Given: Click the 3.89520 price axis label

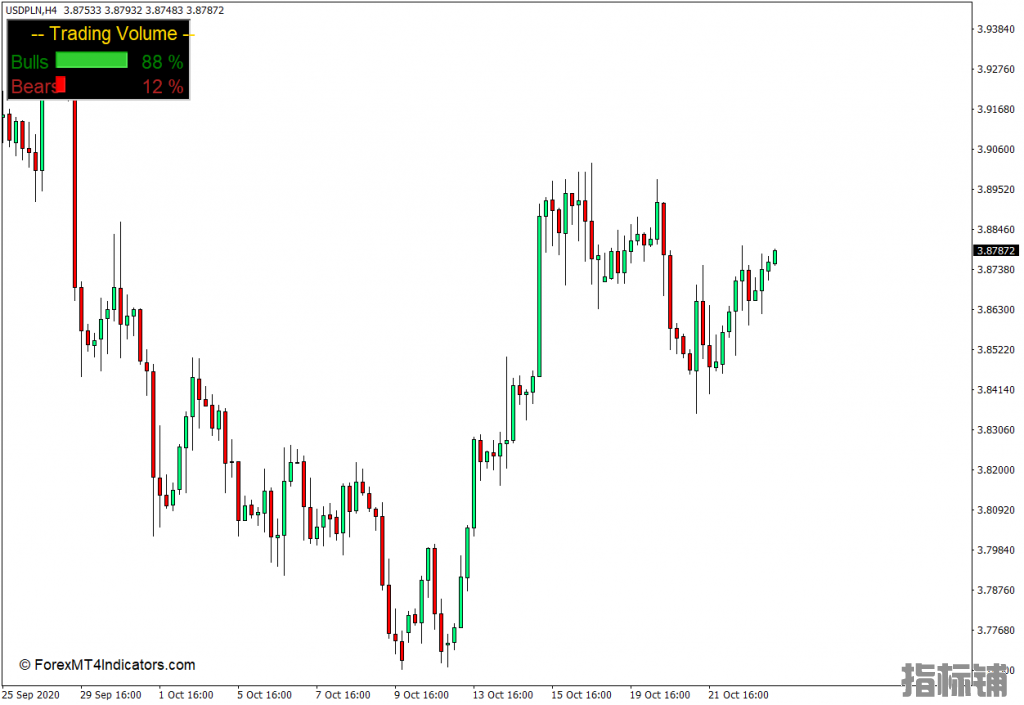Looking at the screenshot, I should (x=996, y=189).
